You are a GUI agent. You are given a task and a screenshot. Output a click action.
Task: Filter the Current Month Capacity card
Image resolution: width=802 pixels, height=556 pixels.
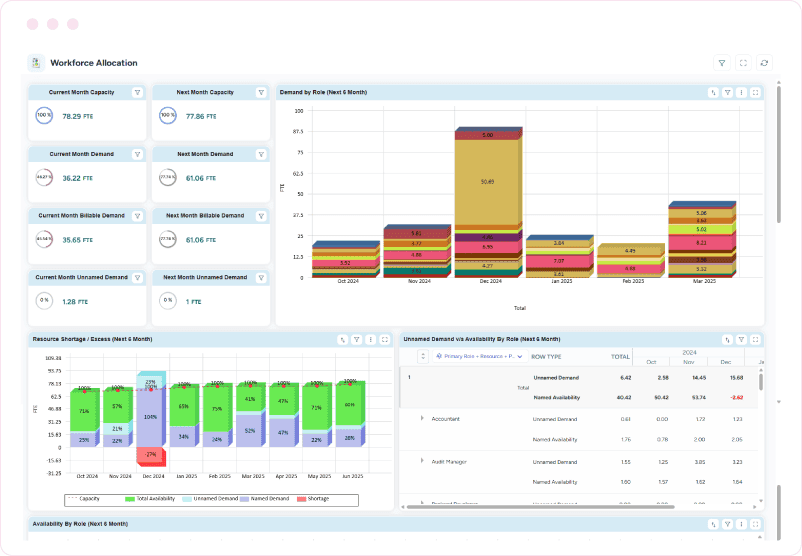137,93
